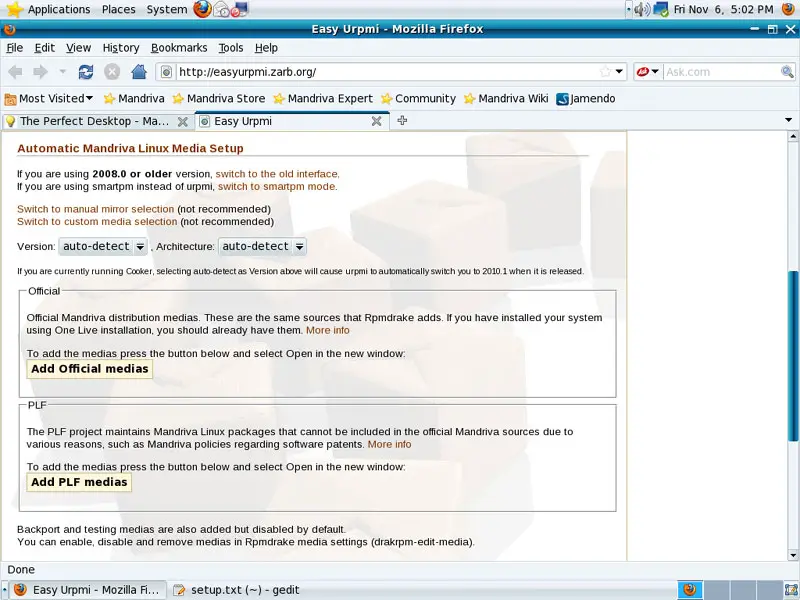Click the site identity icon in address bar
This screenshot has height=600, width=800.
[166, 72]
